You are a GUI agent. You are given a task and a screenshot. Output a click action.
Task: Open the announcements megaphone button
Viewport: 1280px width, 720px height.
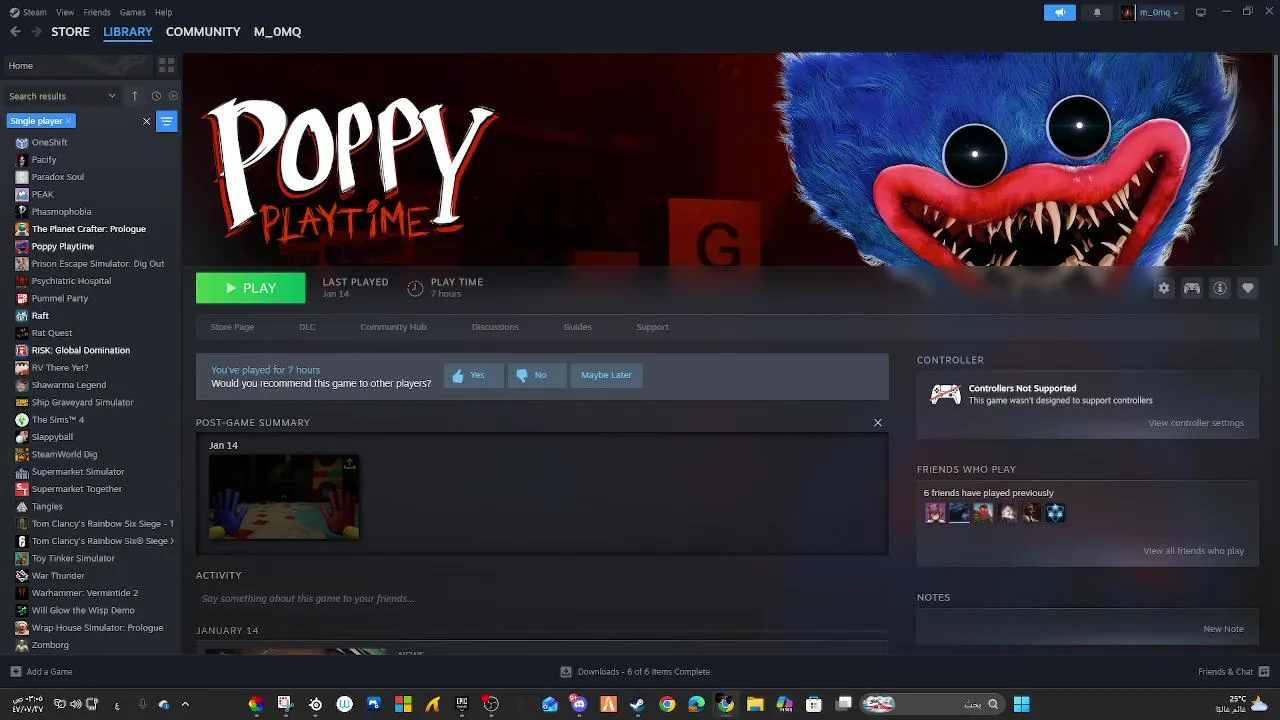coord(1060,12)
